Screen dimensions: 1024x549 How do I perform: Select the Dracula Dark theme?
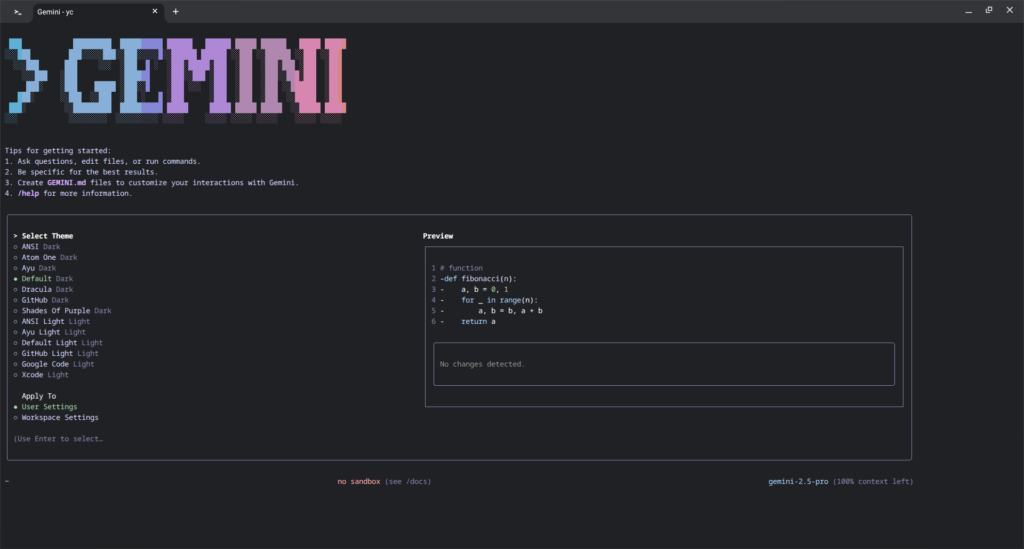click(44, 289)
